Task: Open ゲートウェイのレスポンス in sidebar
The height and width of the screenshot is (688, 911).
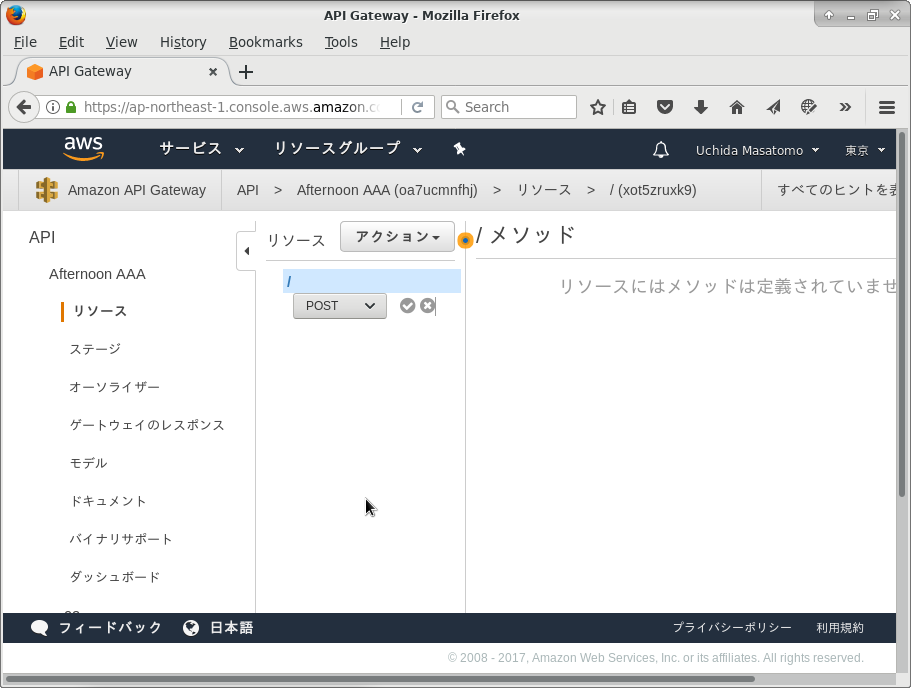Action: [147, 425]
